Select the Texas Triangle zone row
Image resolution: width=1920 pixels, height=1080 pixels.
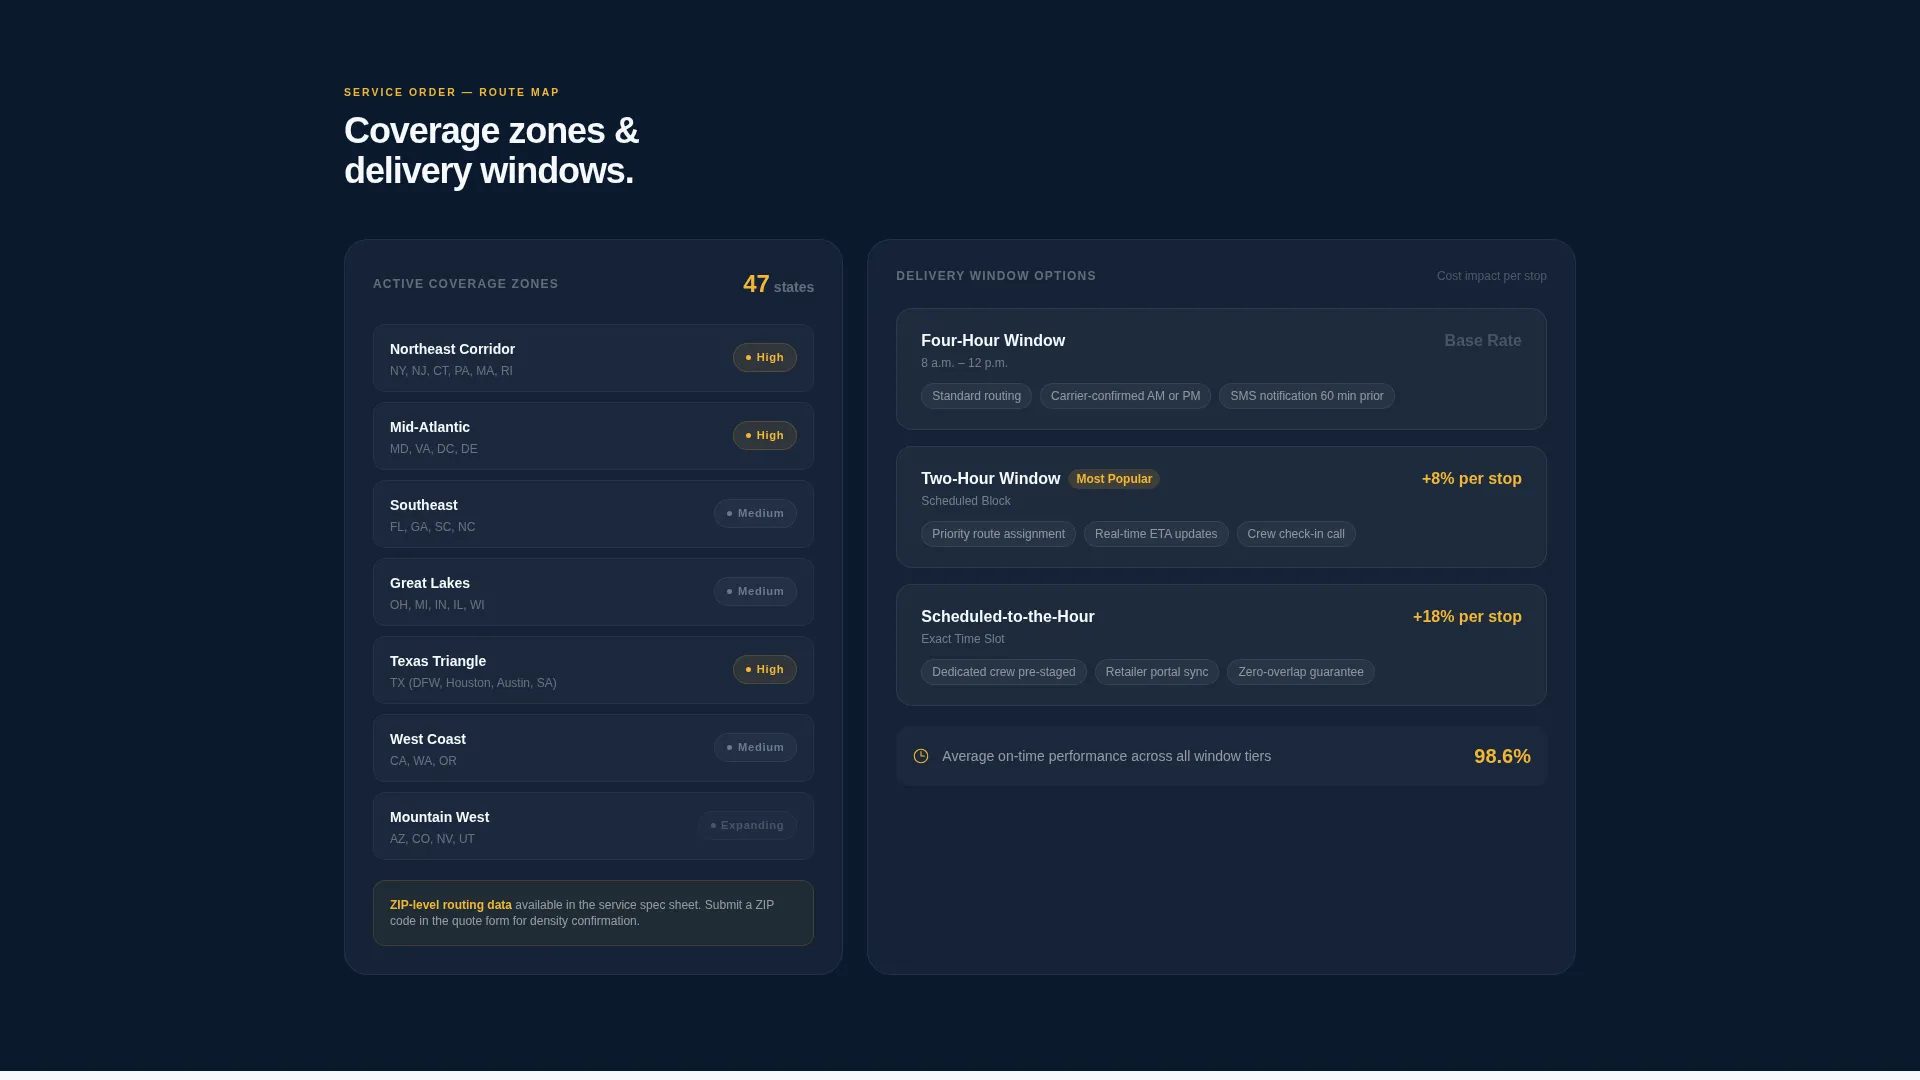click(x=593, y=670)
